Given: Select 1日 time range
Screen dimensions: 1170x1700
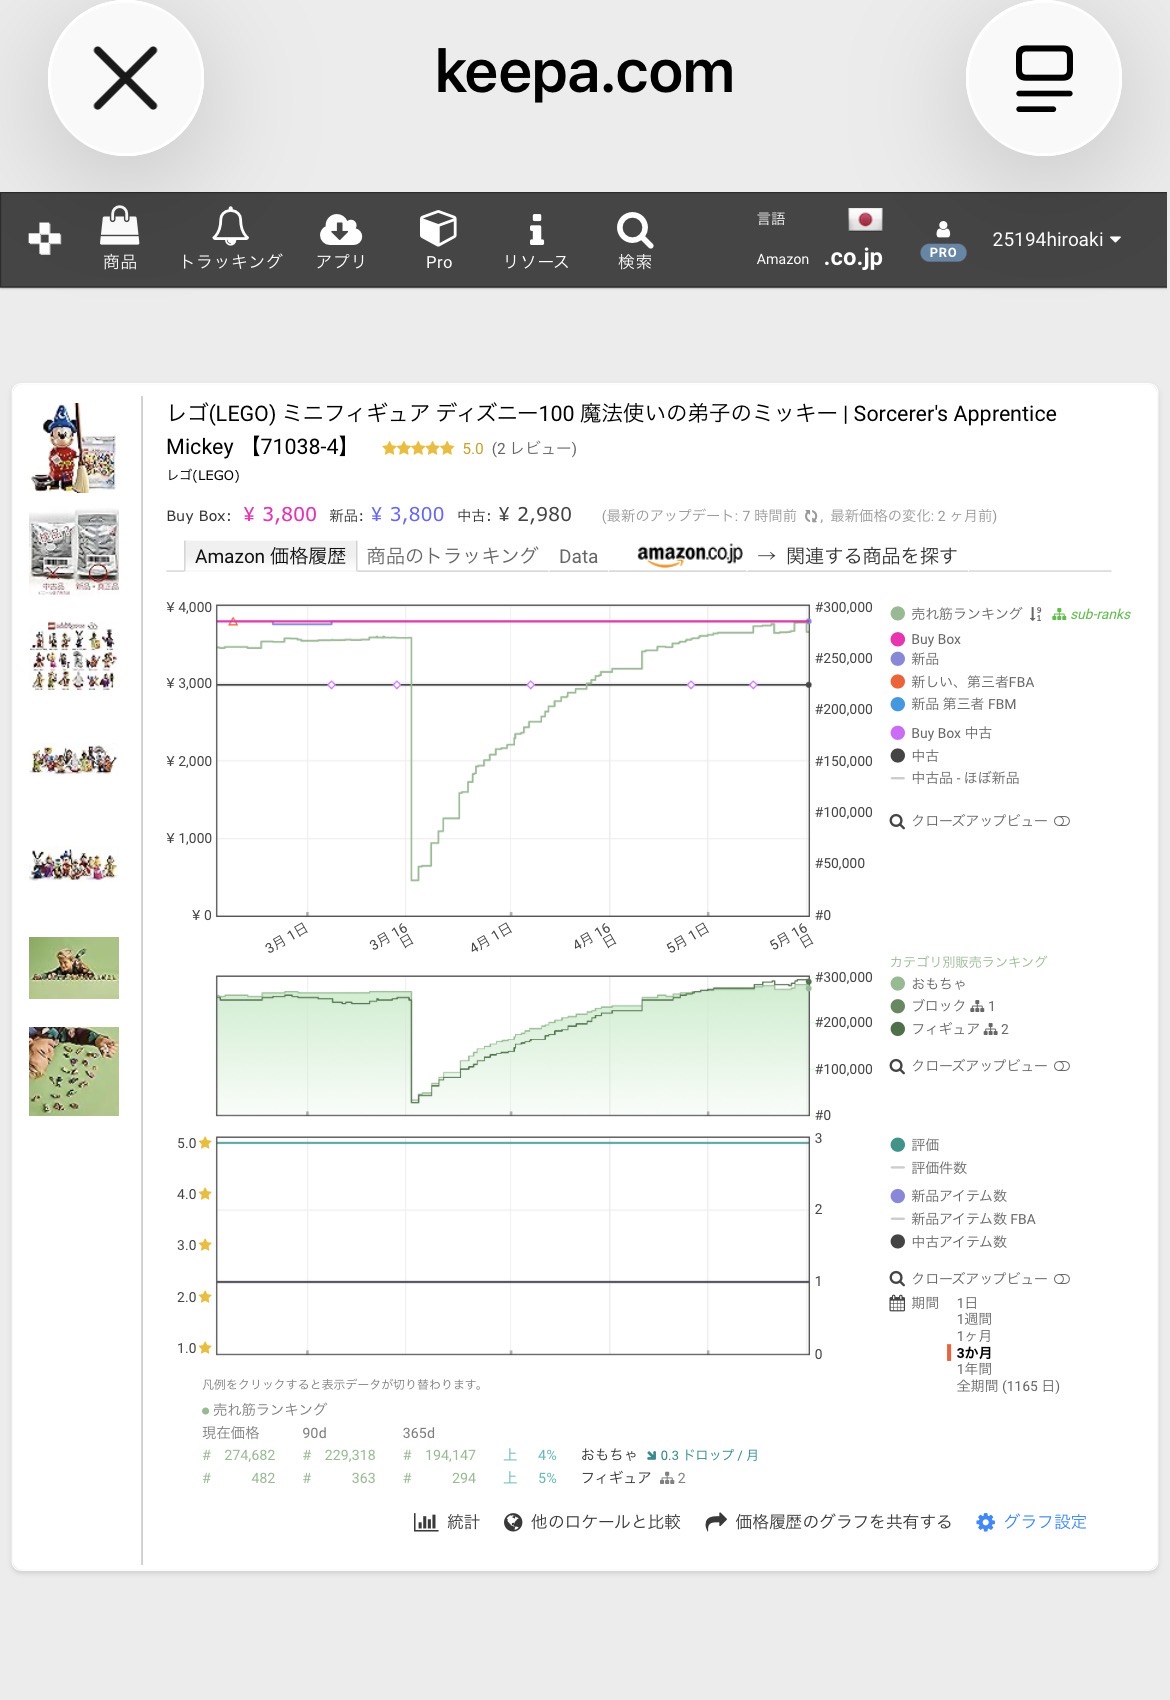Looking at the screenshot, I should point(967,1303).
